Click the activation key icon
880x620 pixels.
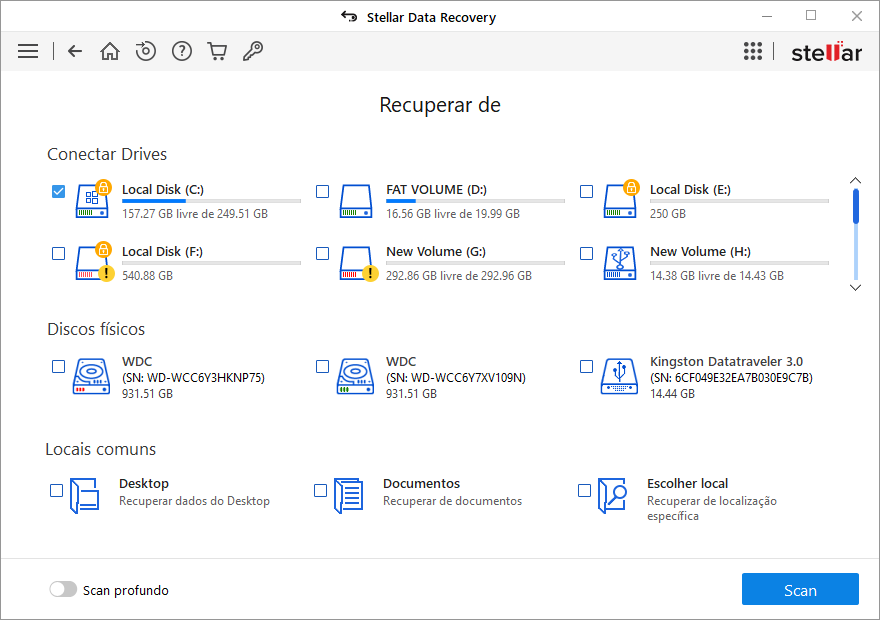click(253, 51)
